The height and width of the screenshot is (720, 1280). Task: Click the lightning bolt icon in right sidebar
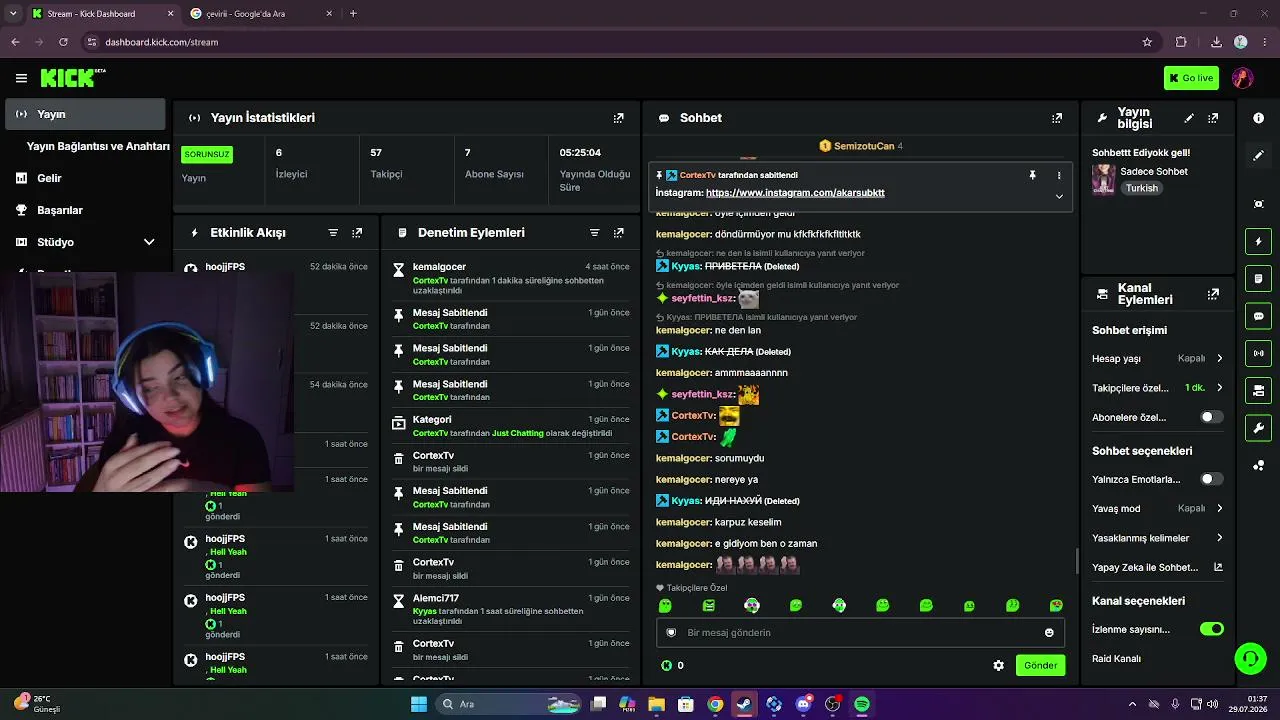tap(1258, 241)
